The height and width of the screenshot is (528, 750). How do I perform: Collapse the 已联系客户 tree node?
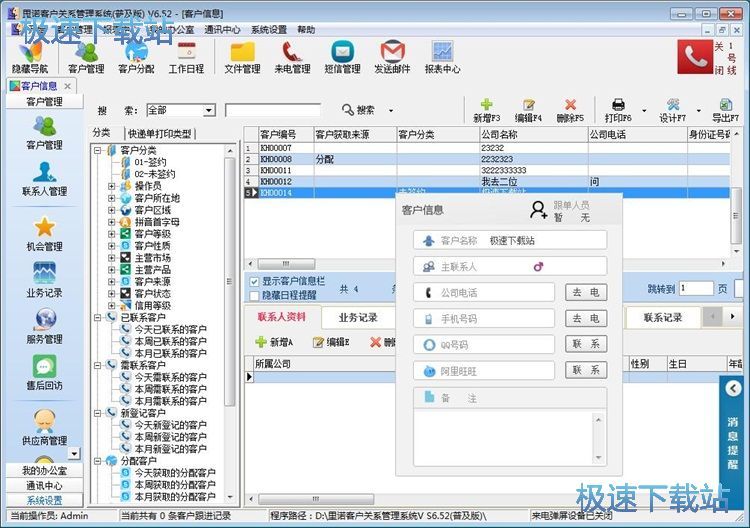[x=98, y=318]
